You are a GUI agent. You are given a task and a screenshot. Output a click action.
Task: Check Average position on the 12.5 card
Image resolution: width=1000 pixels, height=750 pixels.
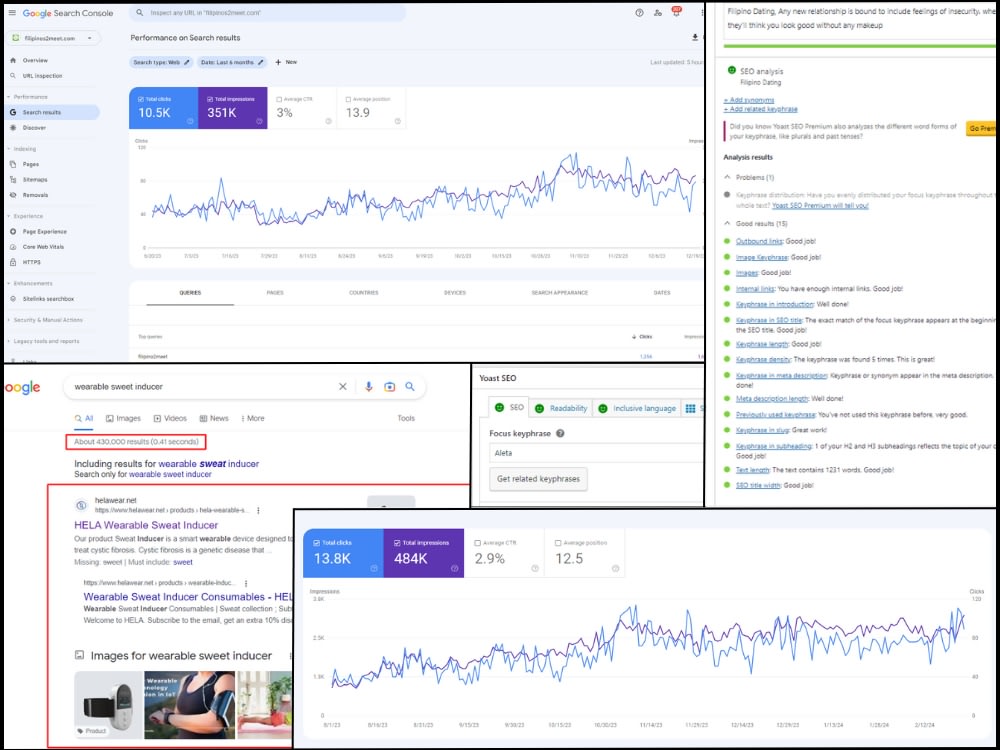(558, 543)
